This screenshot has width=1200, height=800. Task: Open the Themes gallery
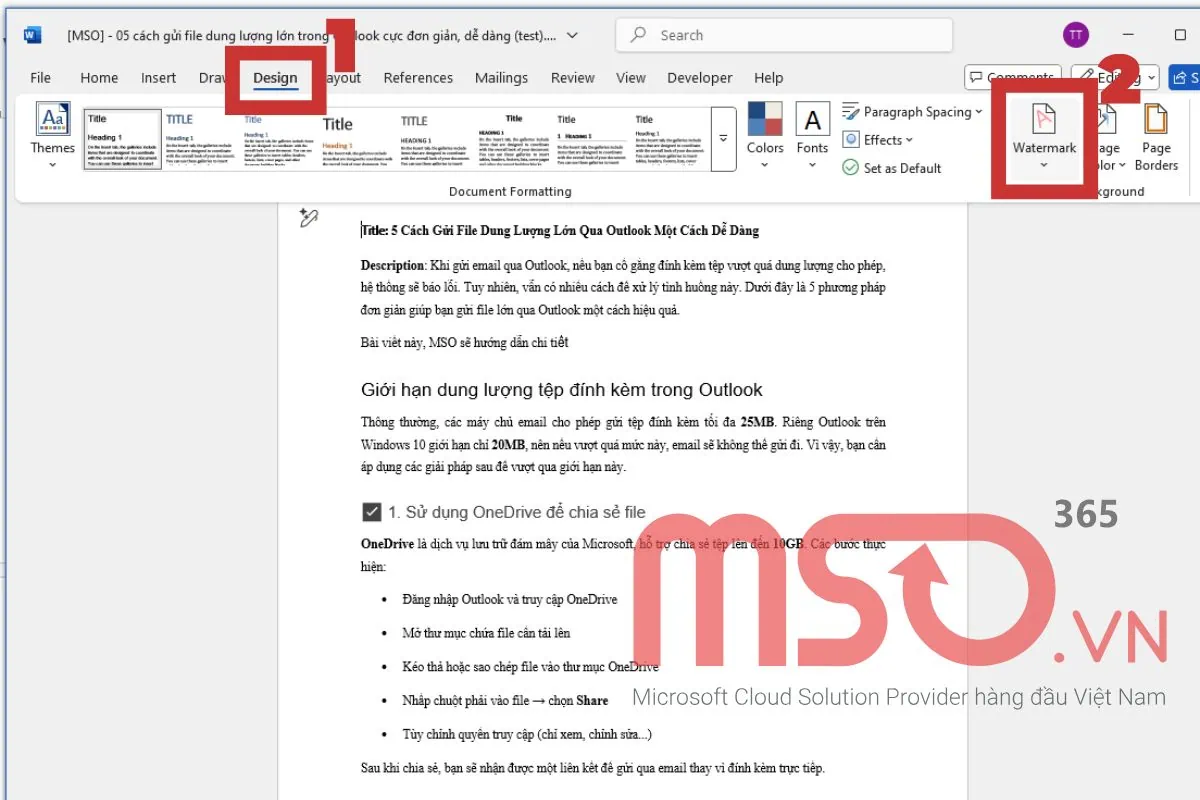[52, 135]
